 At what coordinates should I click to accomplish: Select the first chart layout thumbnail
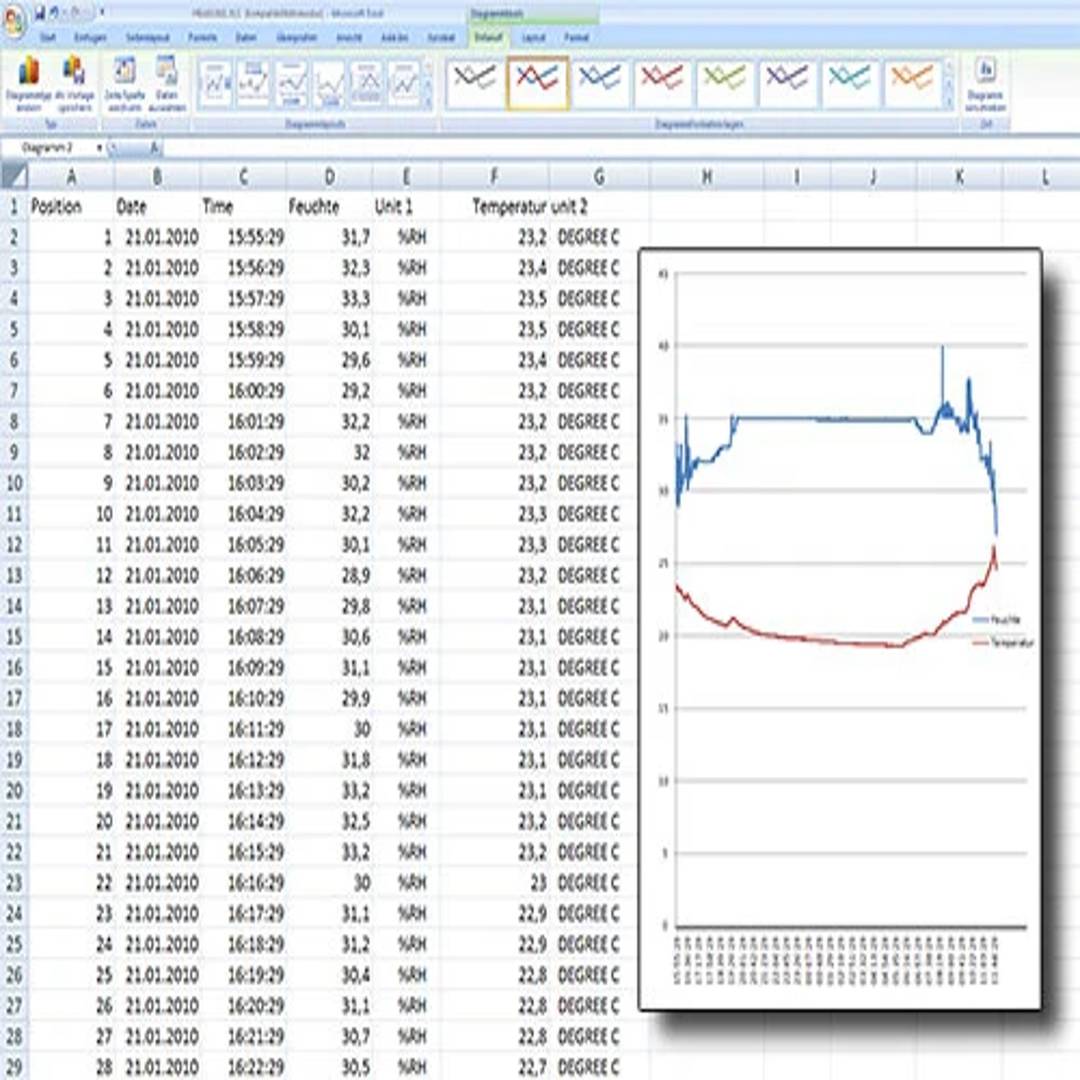(x=215, y=83)
